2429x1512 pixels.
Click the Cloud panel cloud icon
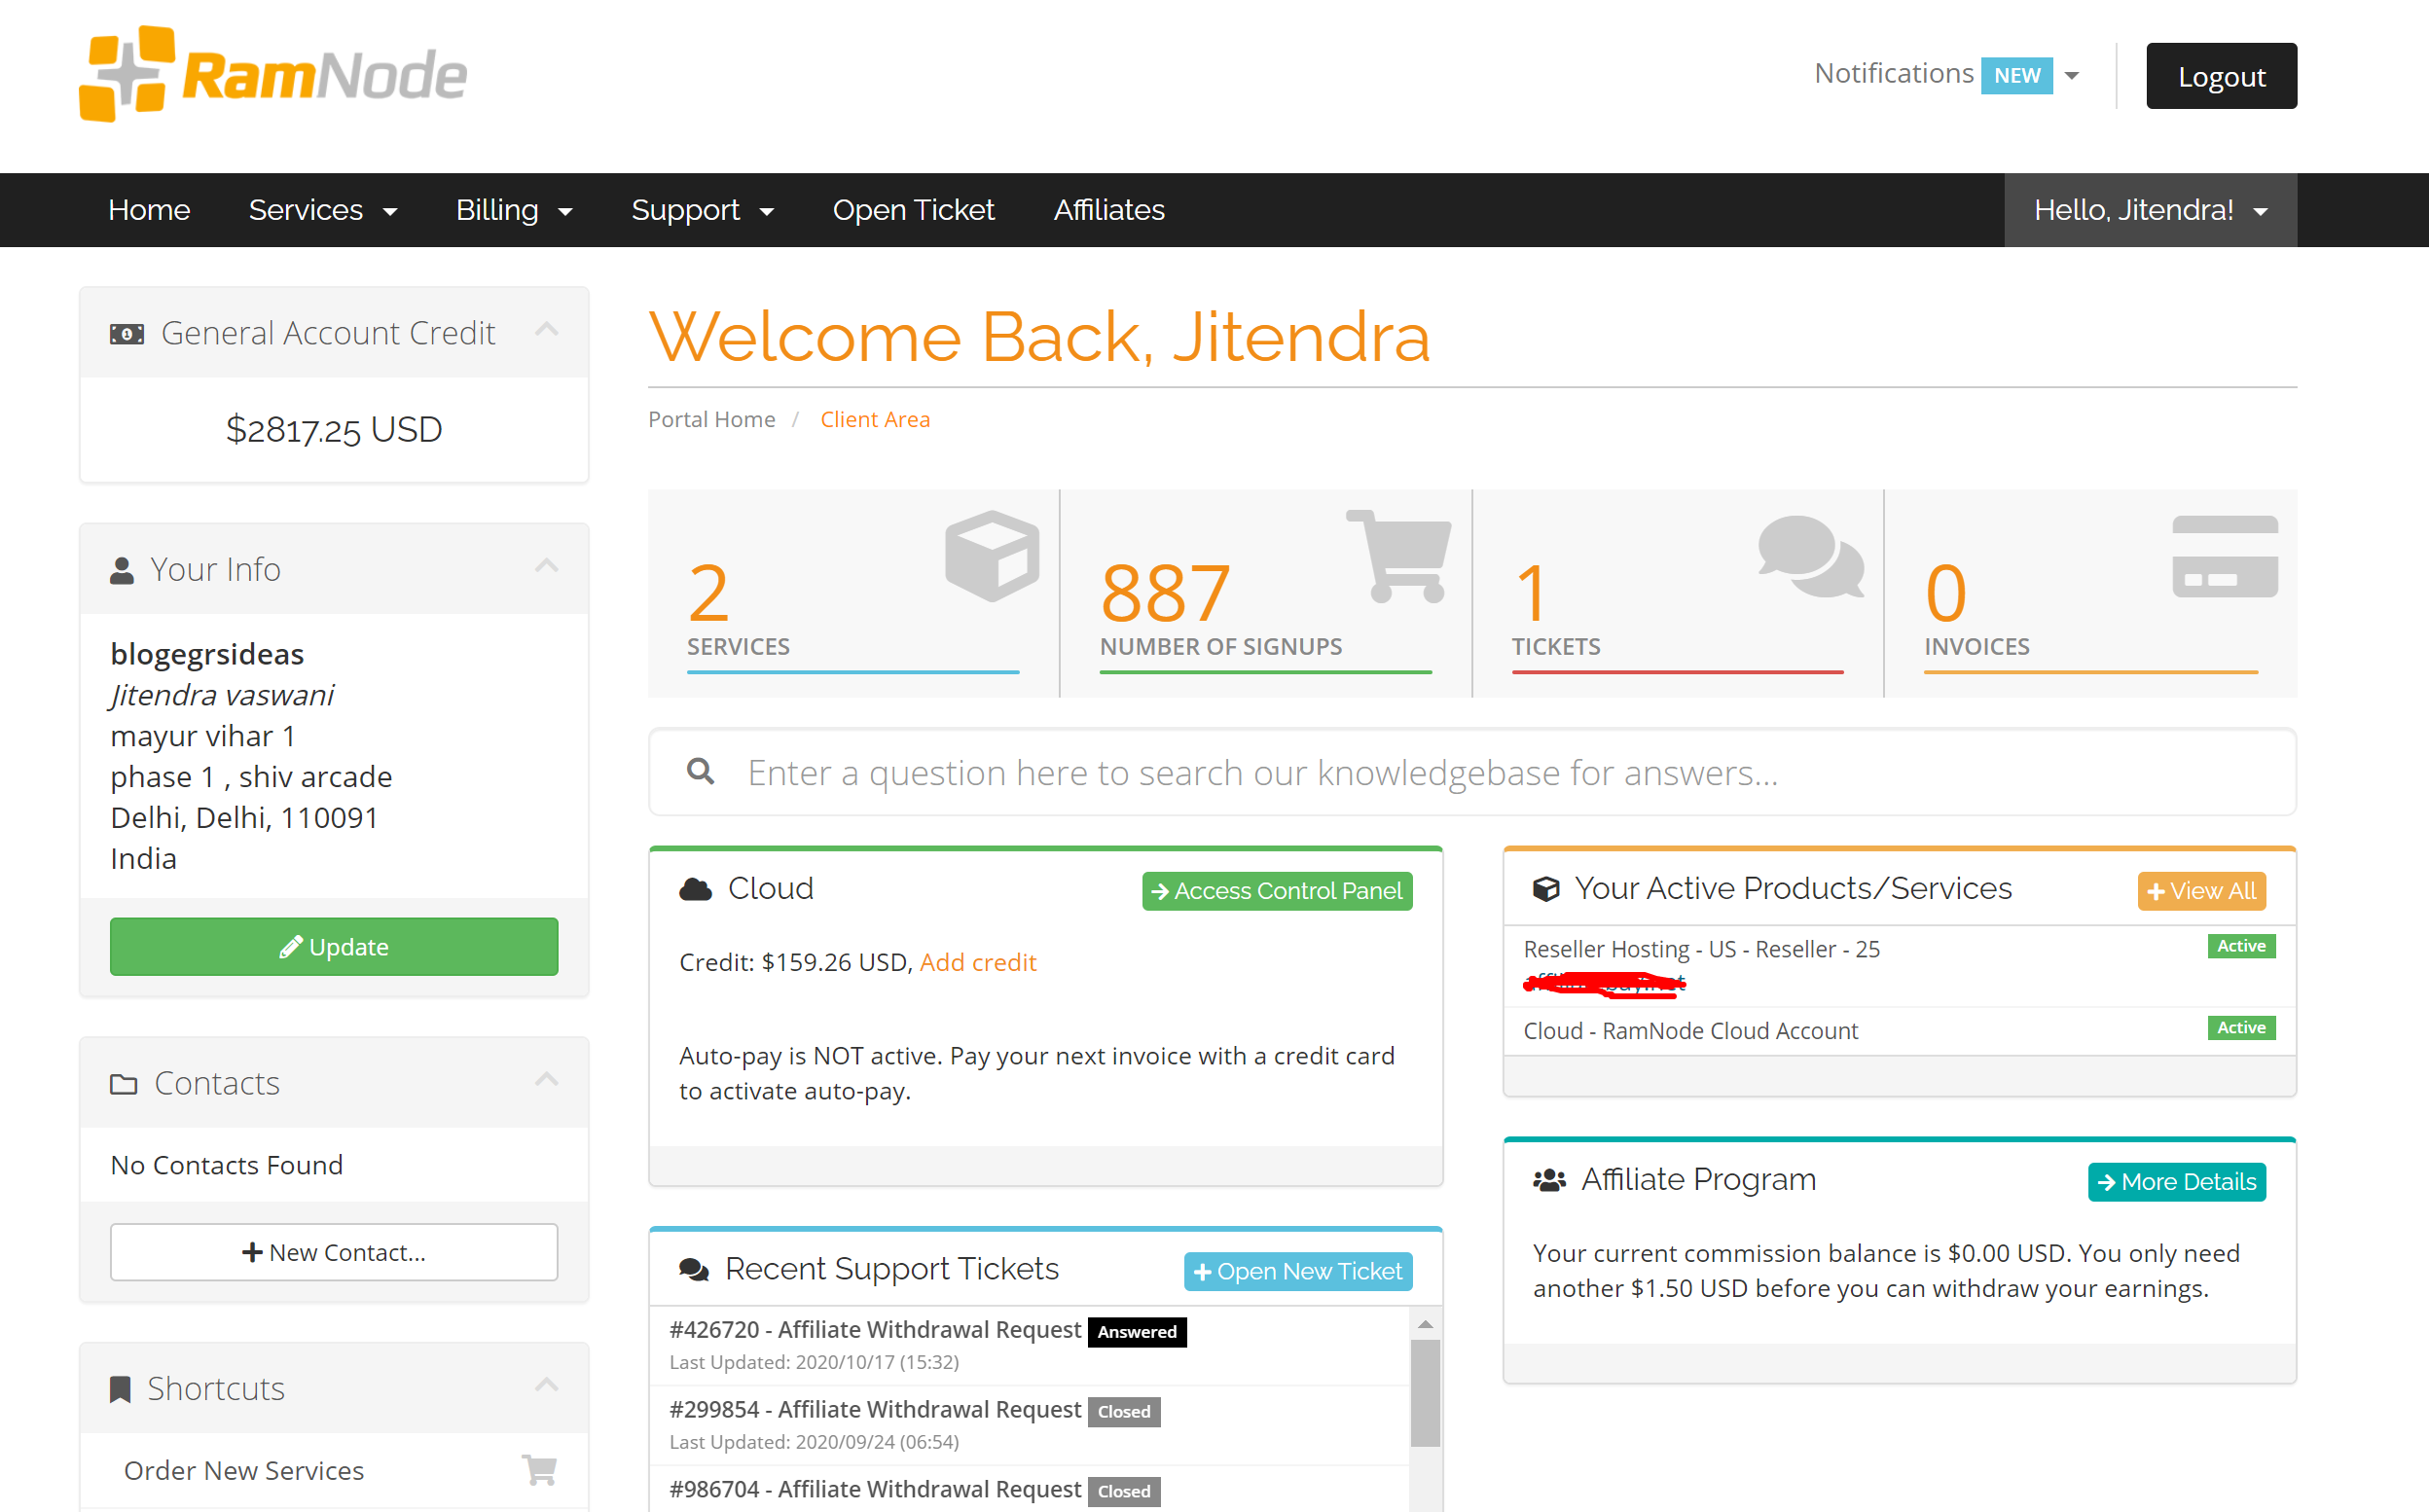(x=696, y=889)
